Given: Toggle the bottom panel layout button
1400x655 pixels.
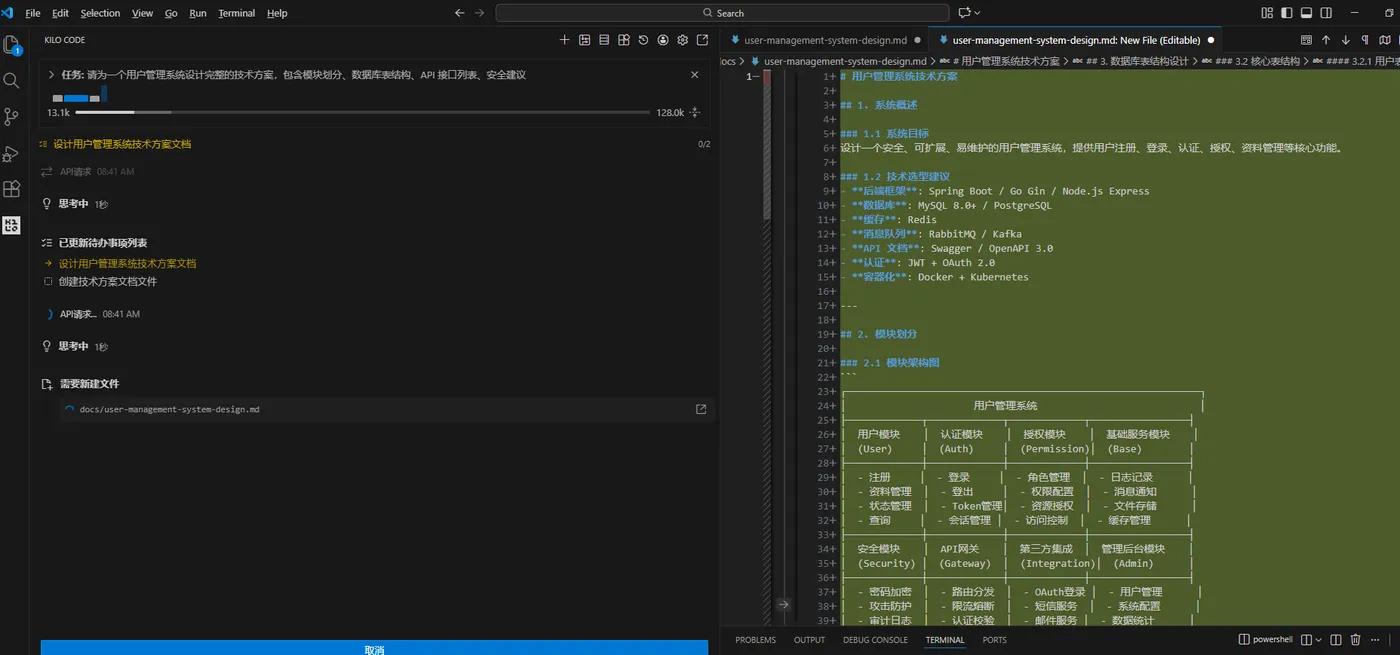Looking at the screenshot, I should [1306, 13].
